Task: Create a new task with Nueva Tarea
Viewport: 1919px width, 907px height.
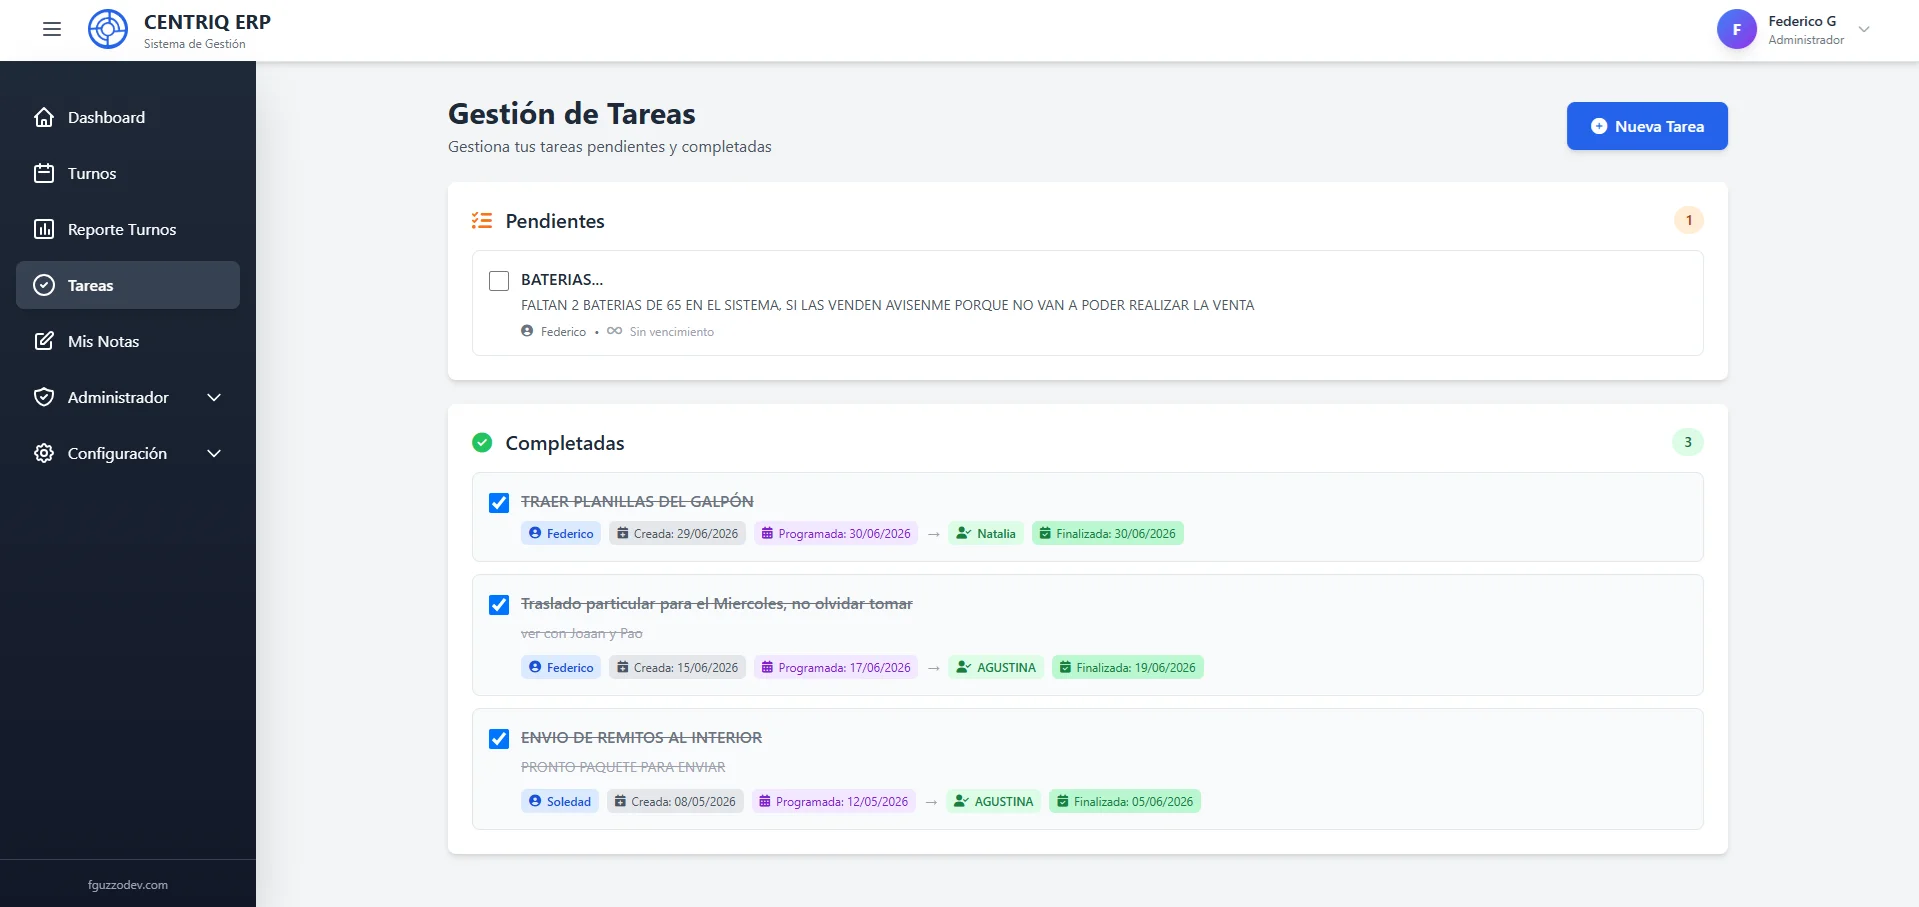Action: point(1647,126)
